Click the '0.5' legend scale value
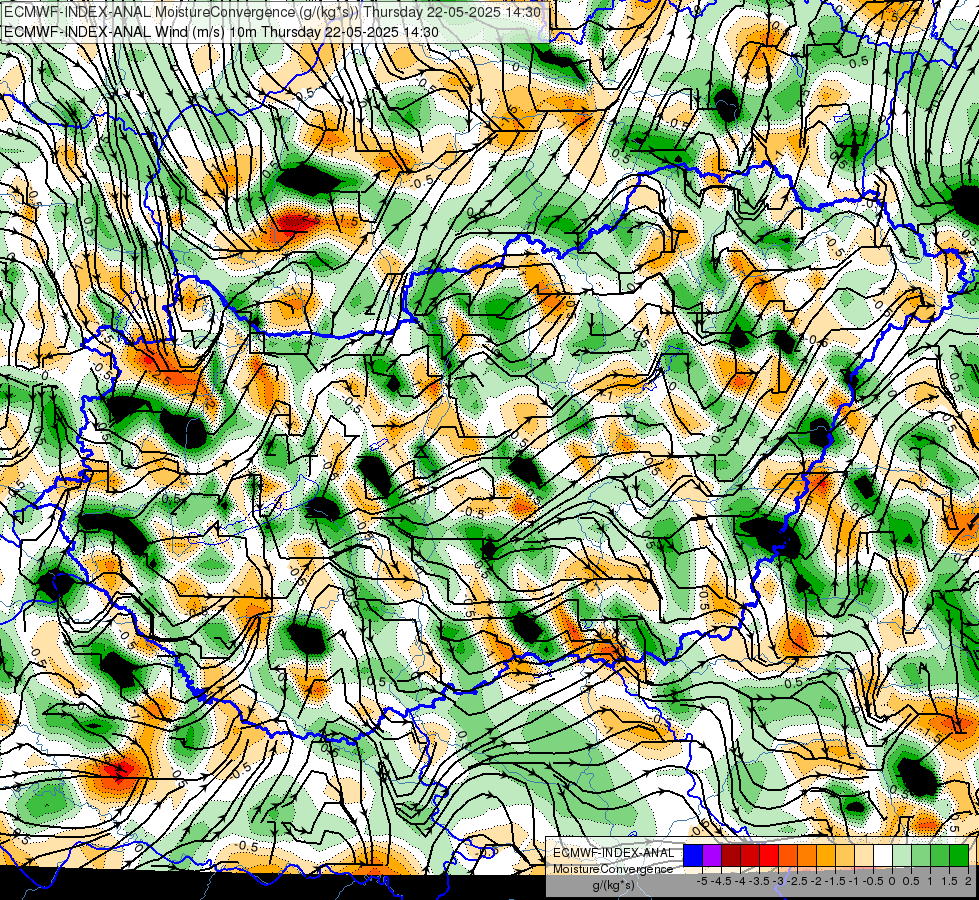Image resolution: width=979 pixels, height=900 pixels. [911, 881]
